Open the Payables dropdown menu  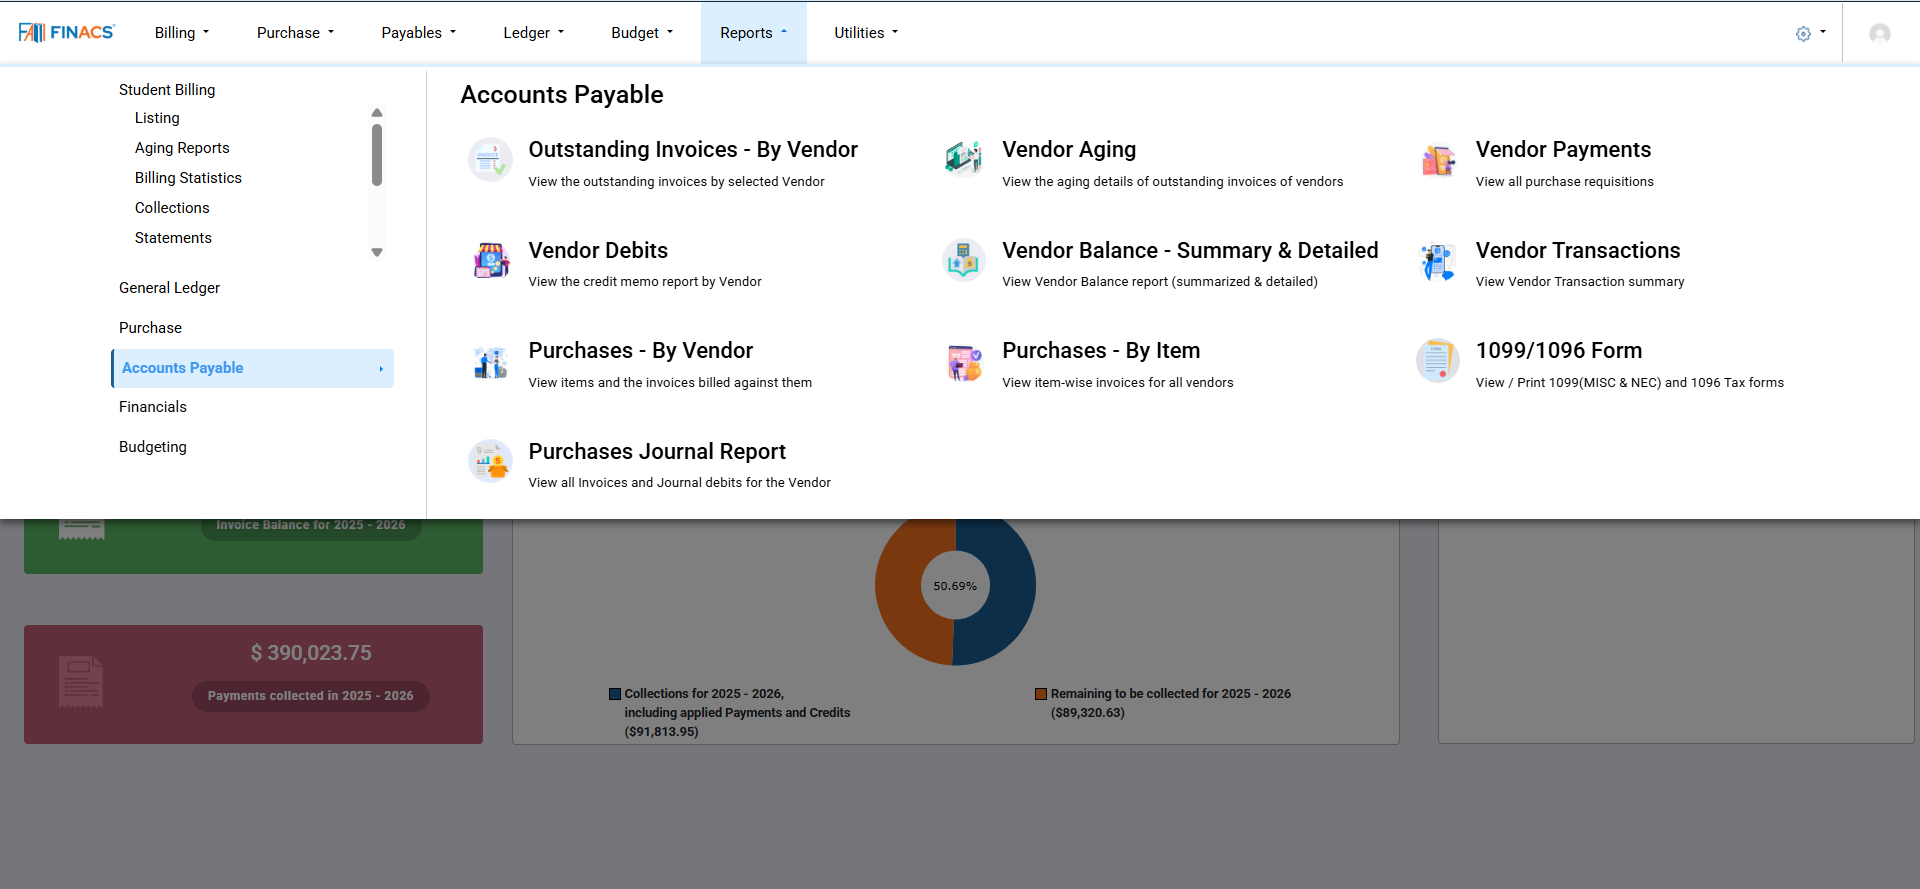tap(418, 33)
